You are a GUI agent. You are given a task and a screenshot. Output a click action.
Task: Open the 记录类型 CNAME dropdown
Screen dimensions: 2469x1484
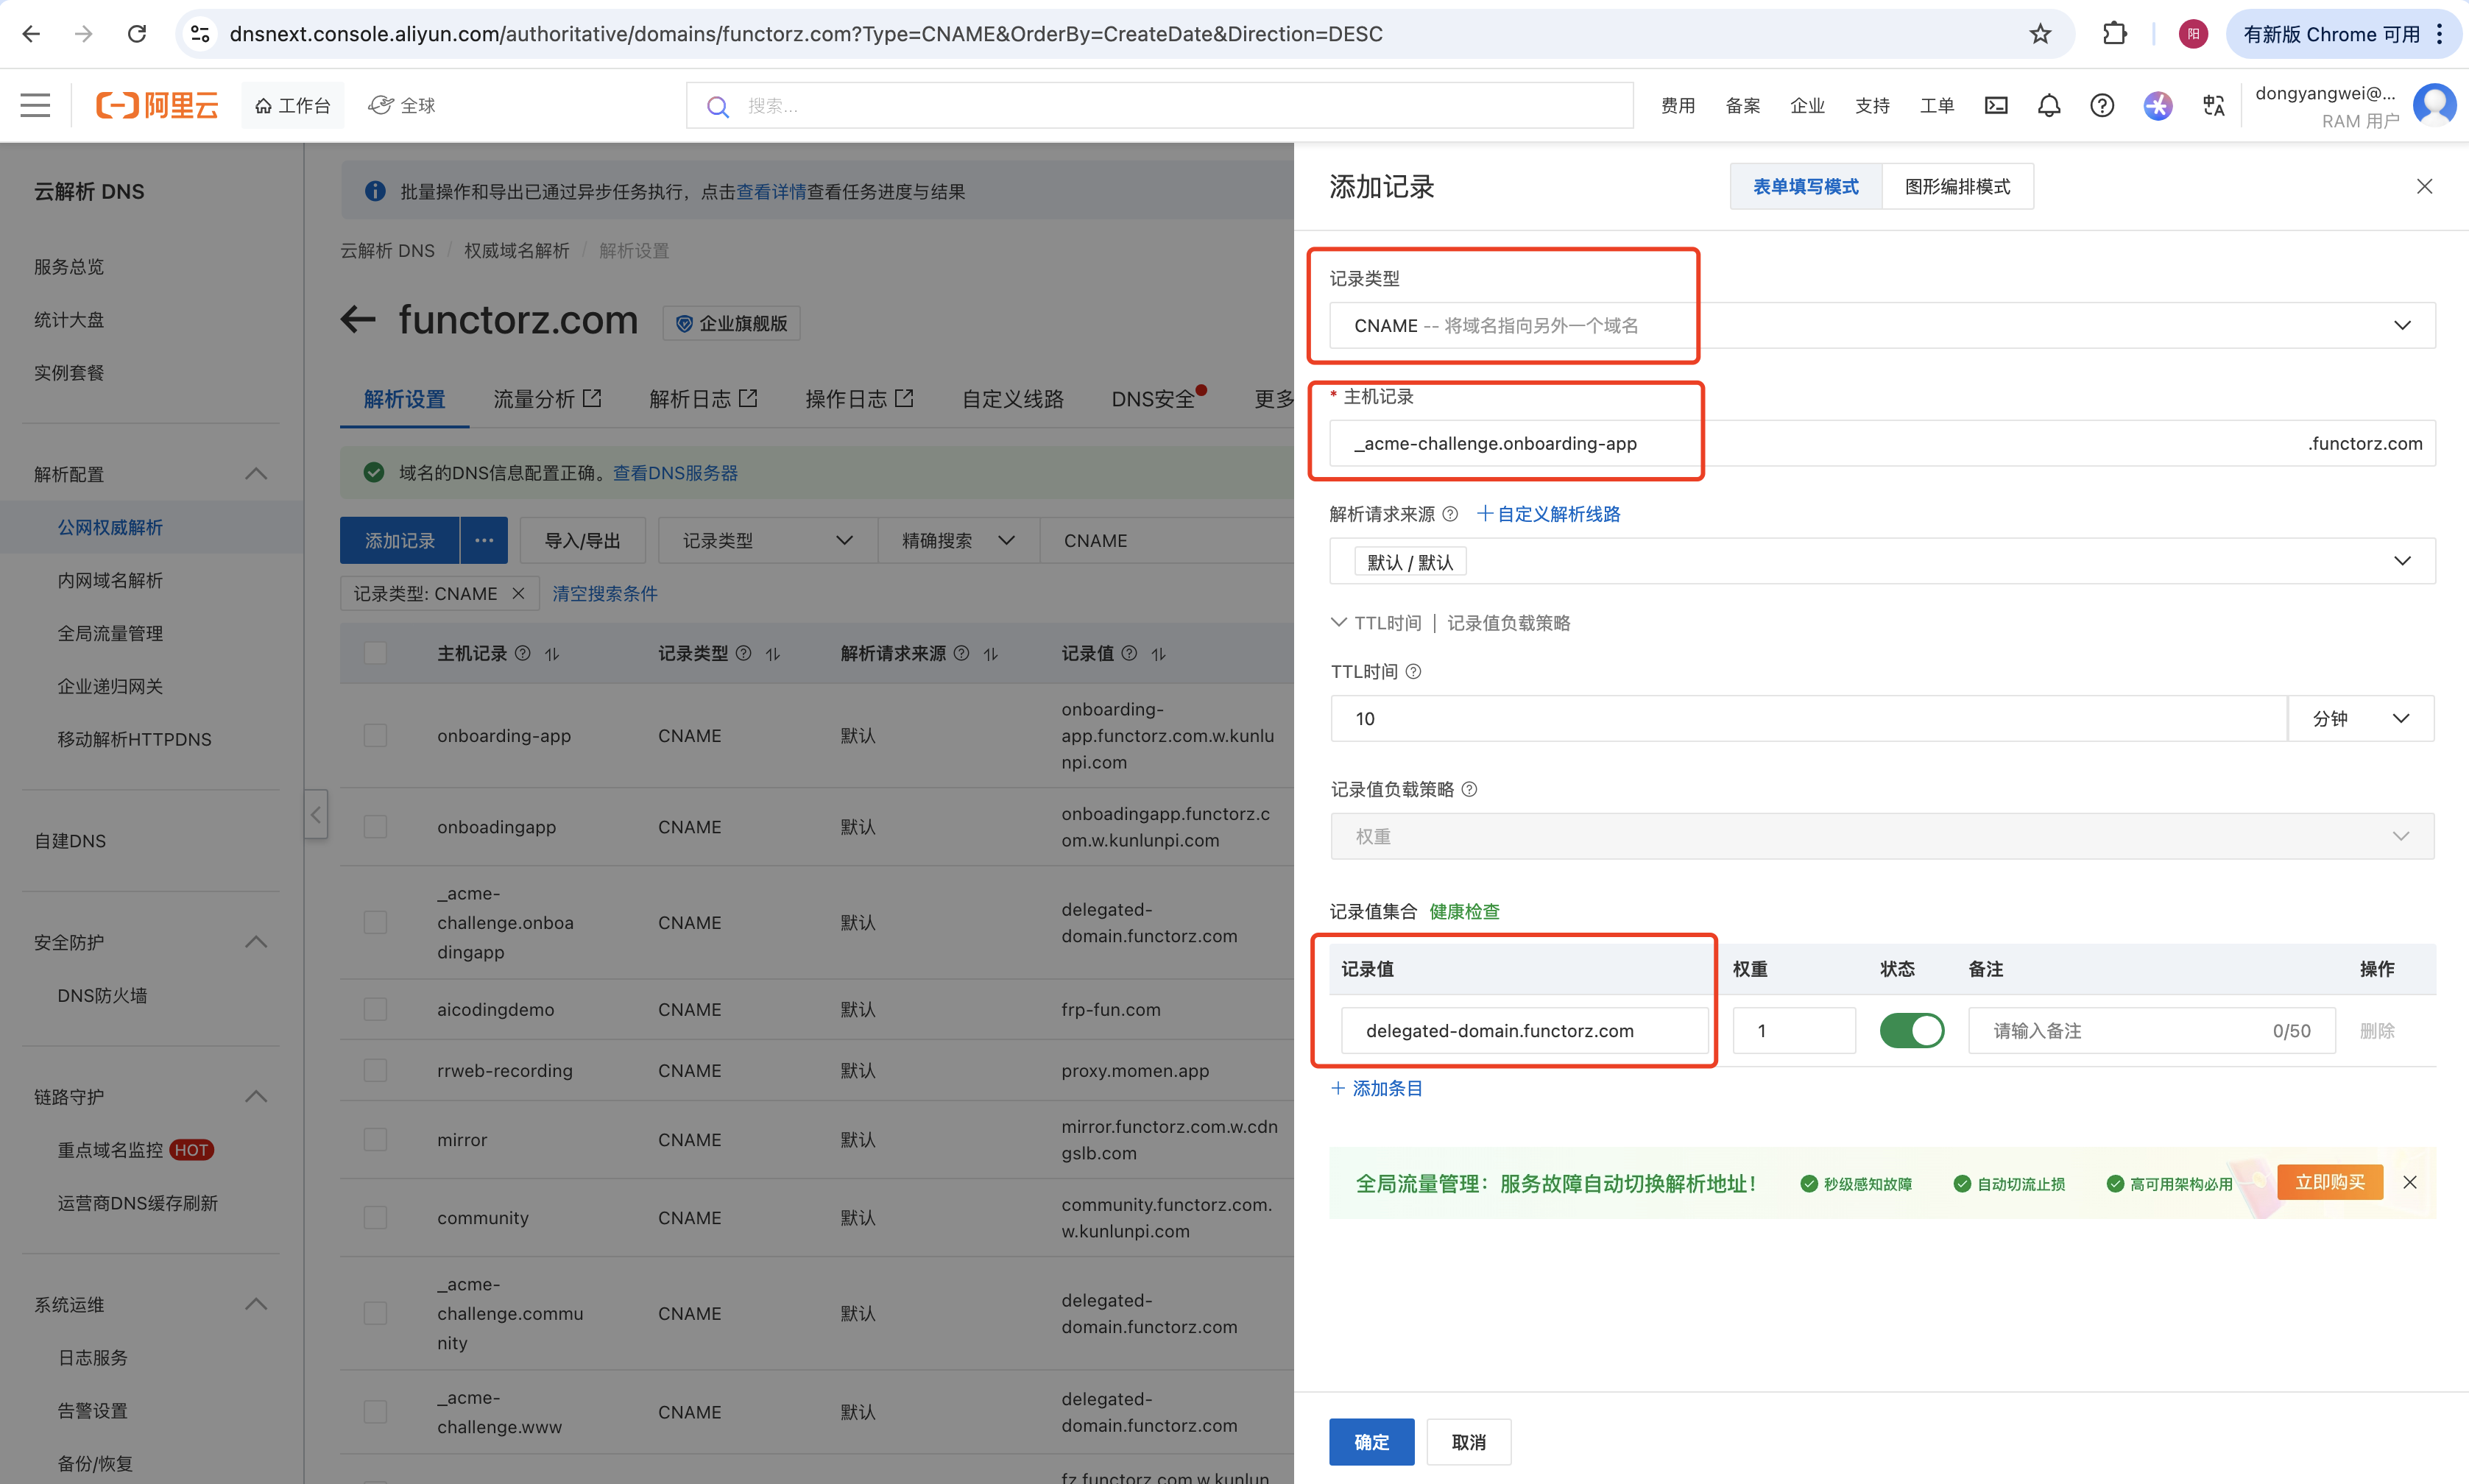1881,326
